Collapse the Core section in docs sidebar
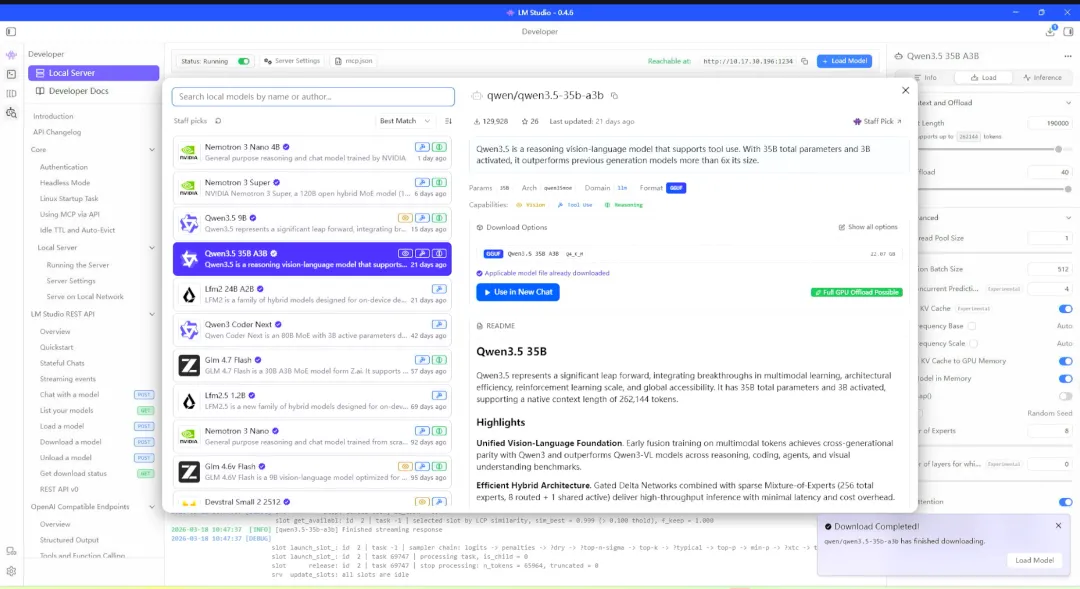The height and width of the screenshot is (589, 1080). [x=152, y=149]
